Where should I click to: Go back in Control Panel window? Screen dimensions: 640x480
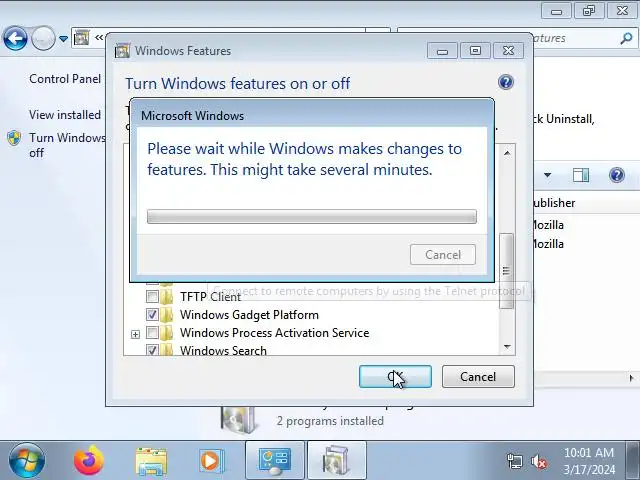tap(15, 38)
